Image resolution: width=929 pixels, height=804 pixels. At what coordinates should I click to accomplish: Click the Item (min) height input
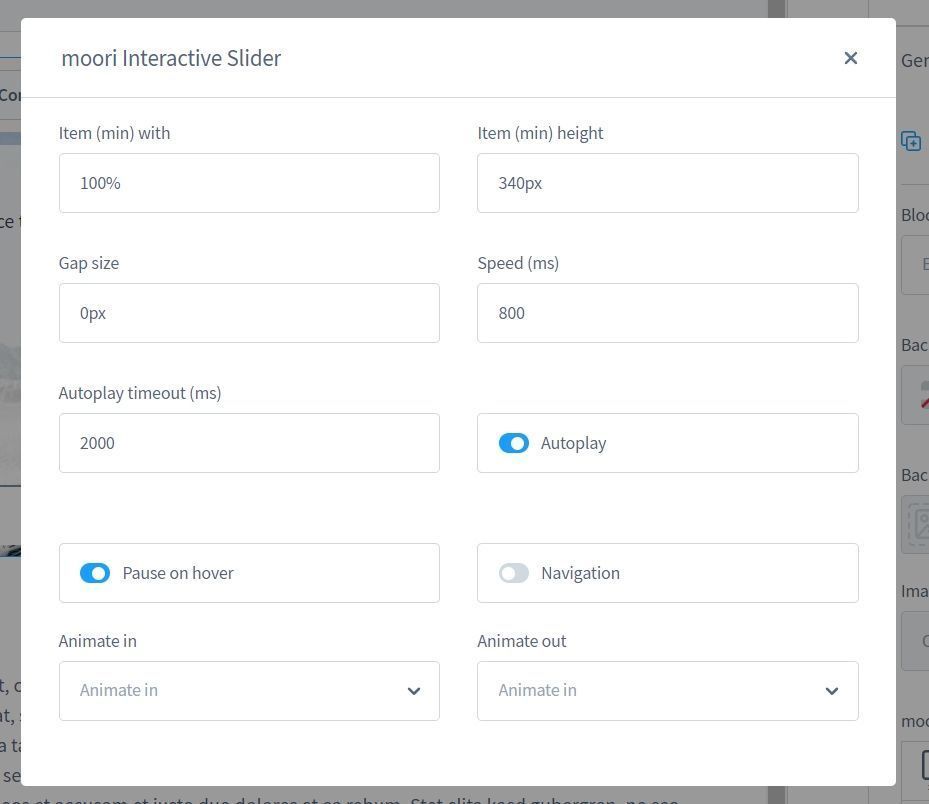click(x=667, y=183)
